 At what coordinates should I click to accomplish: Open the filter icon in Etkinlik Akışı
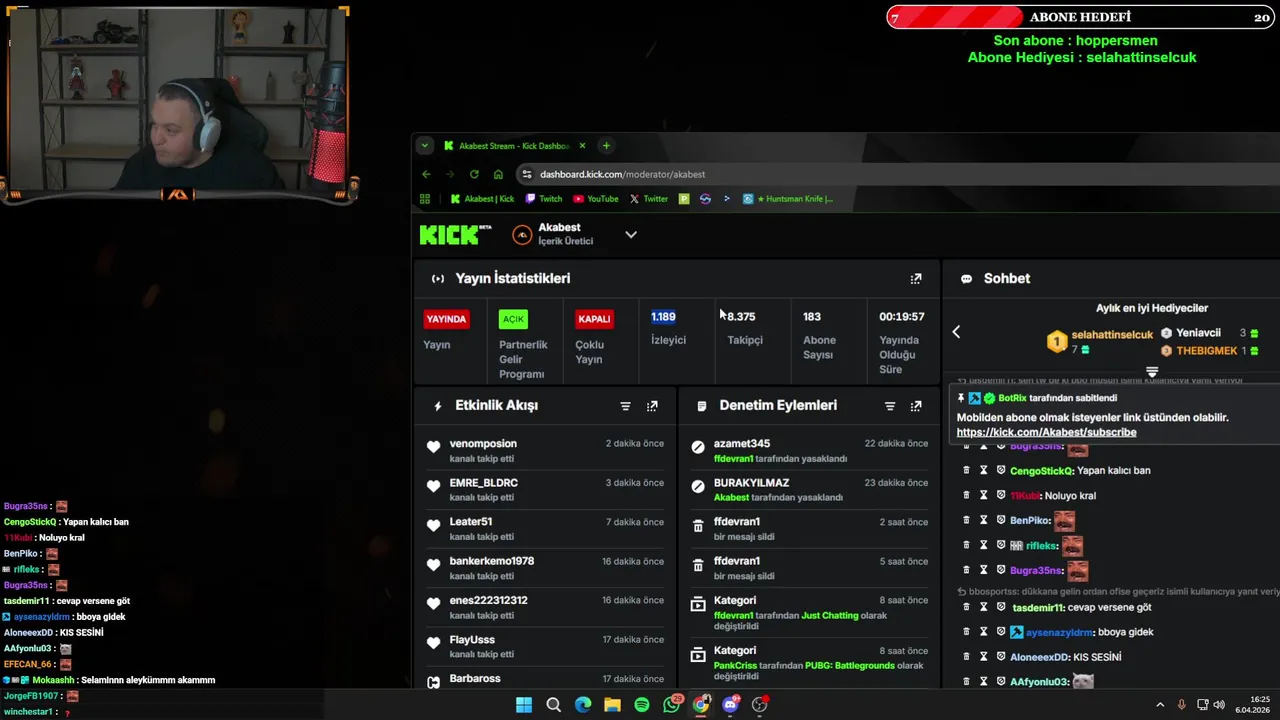coord(625,406)
